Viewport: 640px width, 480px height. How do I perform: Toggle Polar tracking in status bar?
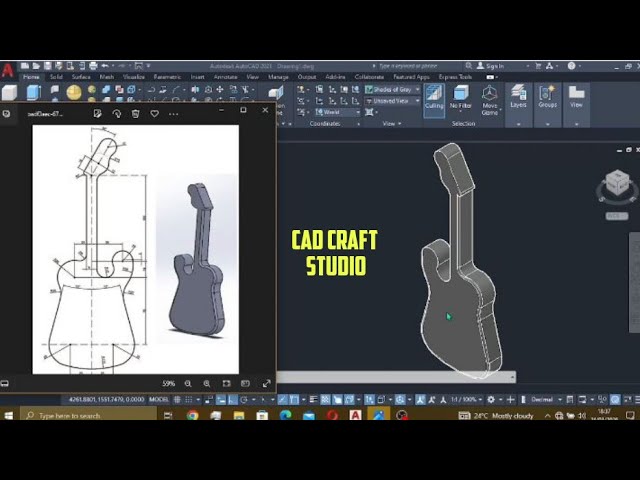coord(244,400)
